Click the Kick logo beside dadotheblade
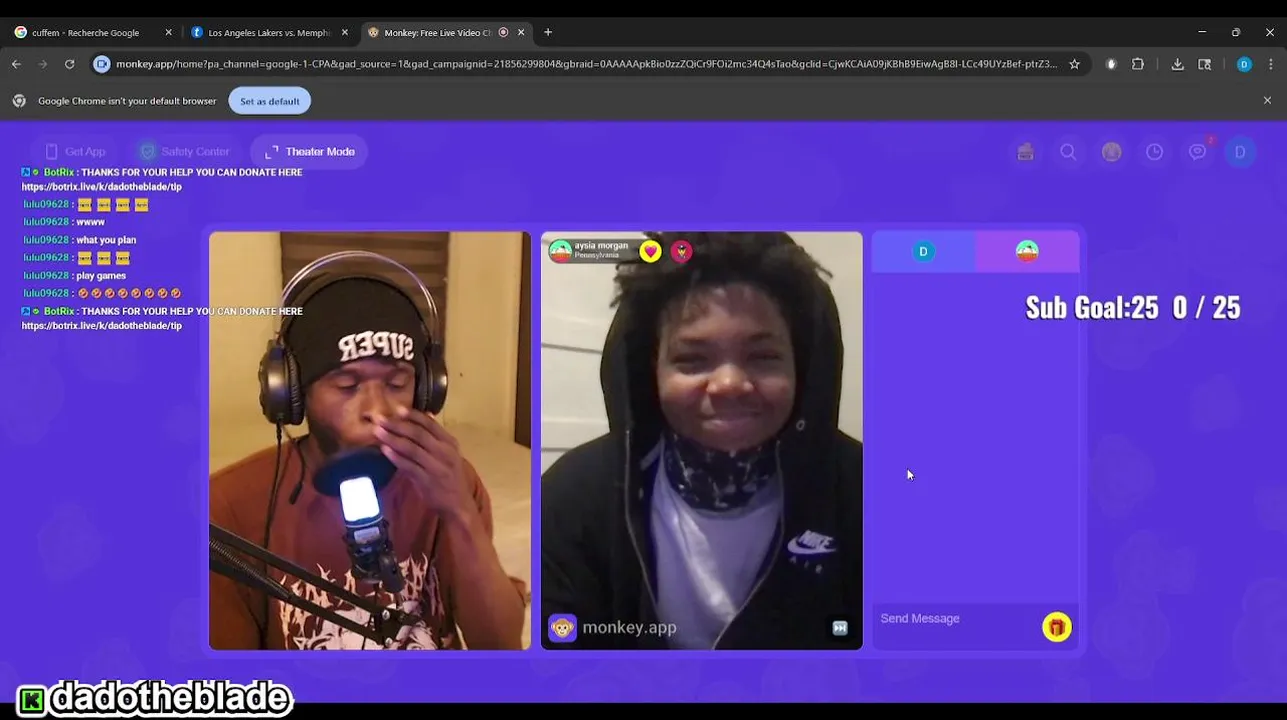1287x720 pixels. coord(32,700)
